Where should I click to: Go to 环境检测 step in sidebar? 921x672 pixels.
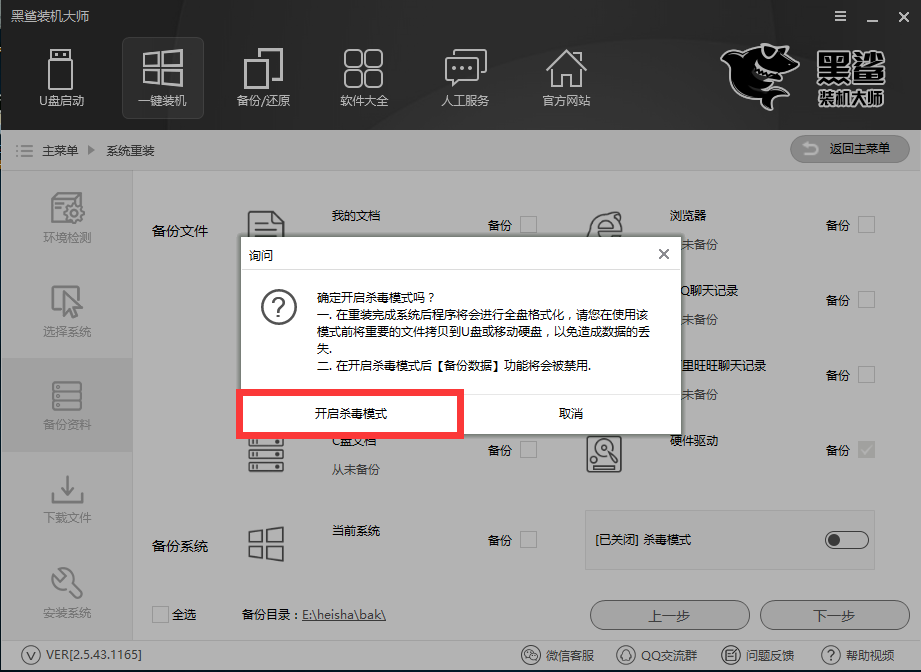(x=67, y=217)
